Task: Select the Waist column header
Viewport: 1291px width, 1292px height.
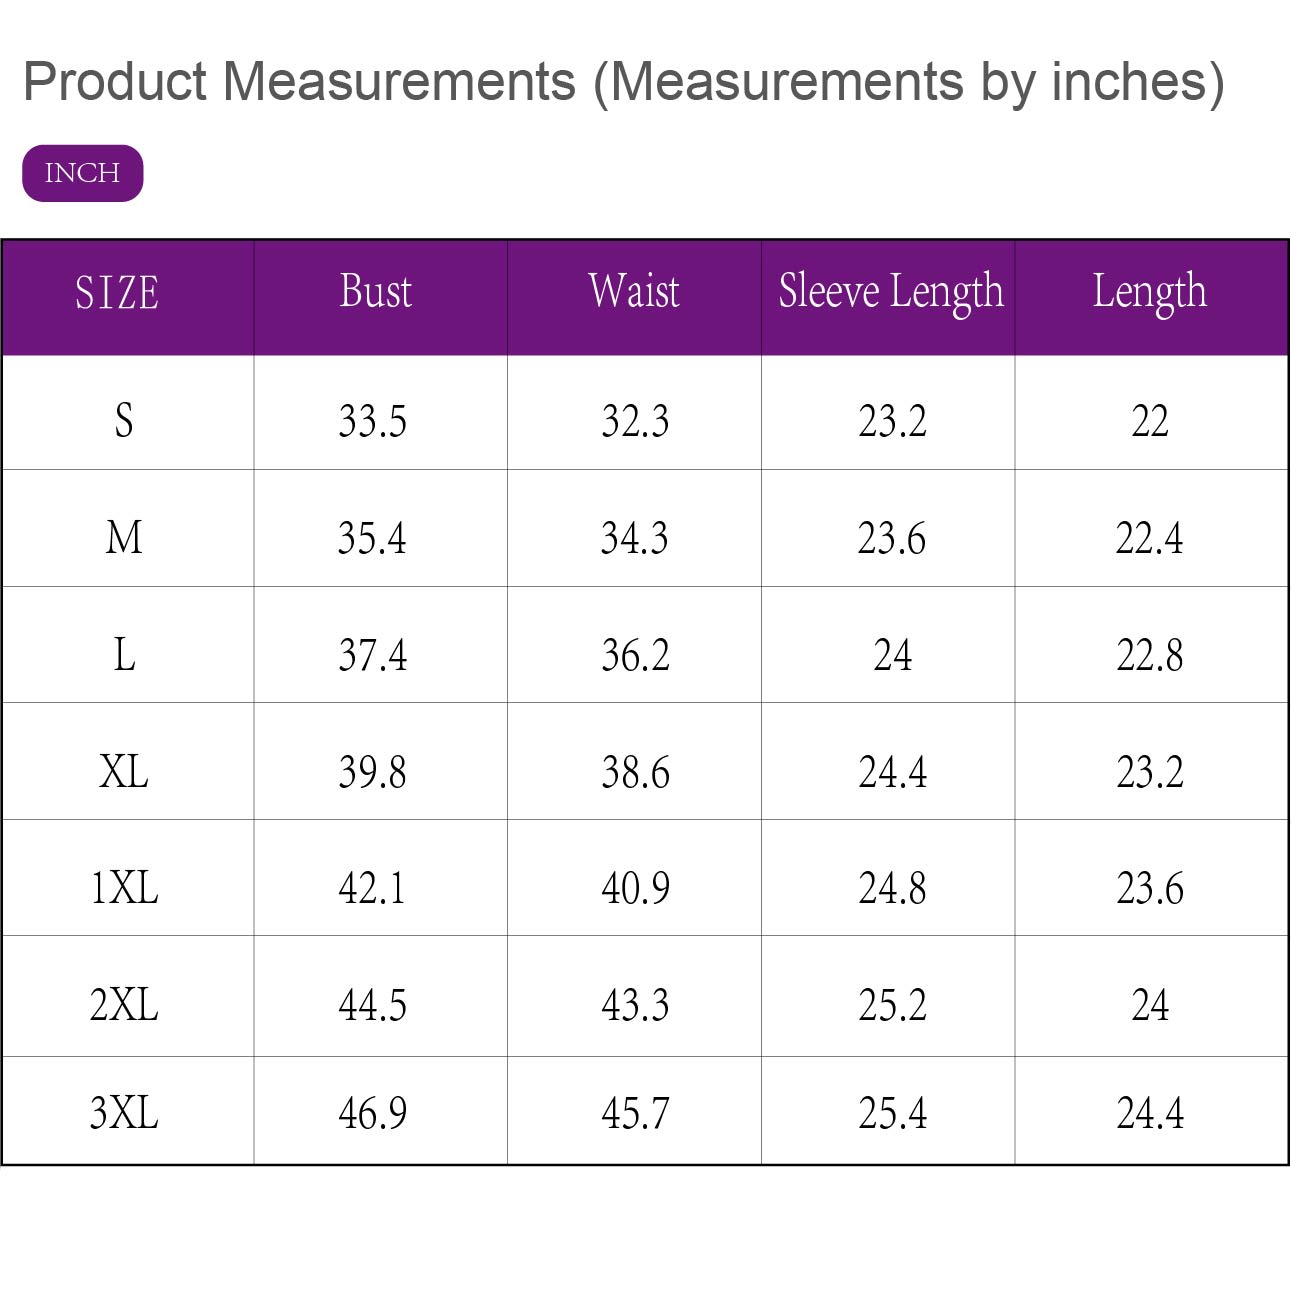Action: click(634, 292)
